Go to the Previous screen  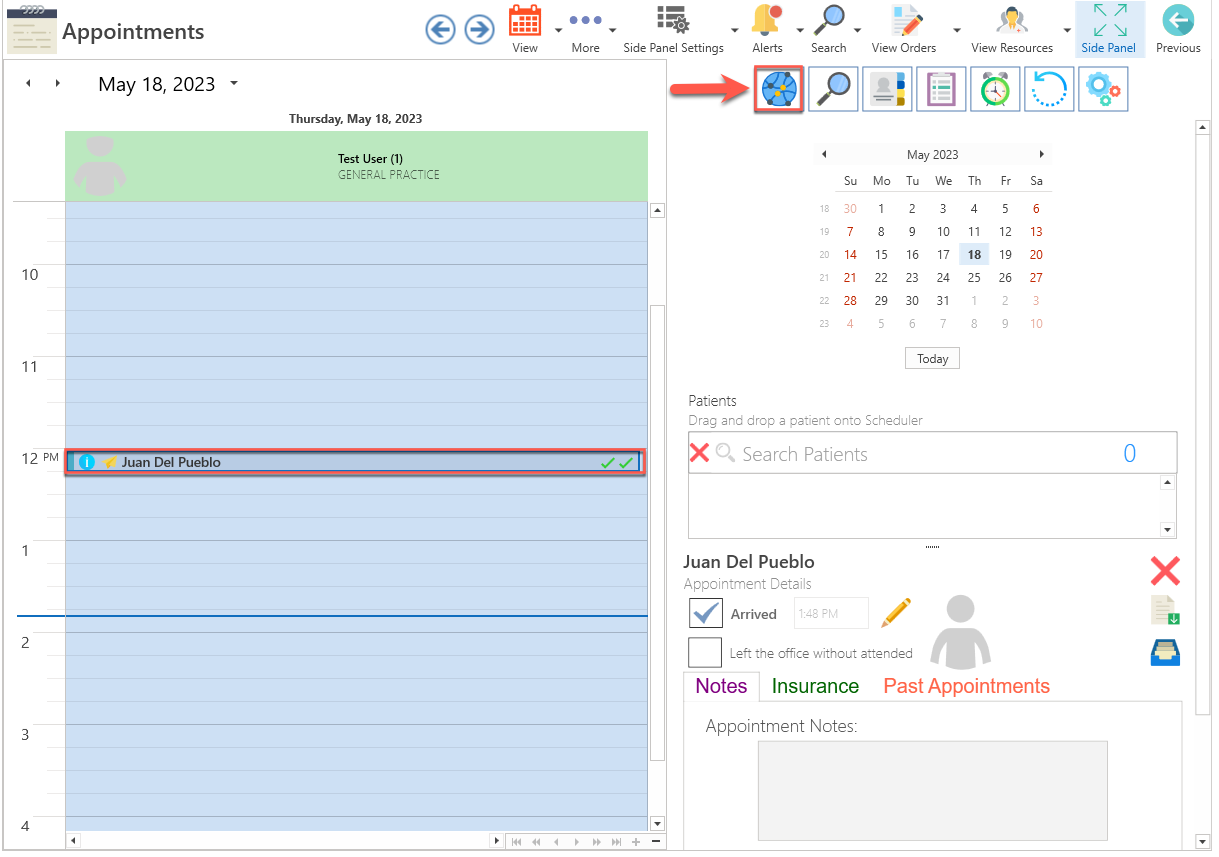click(1178, 29)
